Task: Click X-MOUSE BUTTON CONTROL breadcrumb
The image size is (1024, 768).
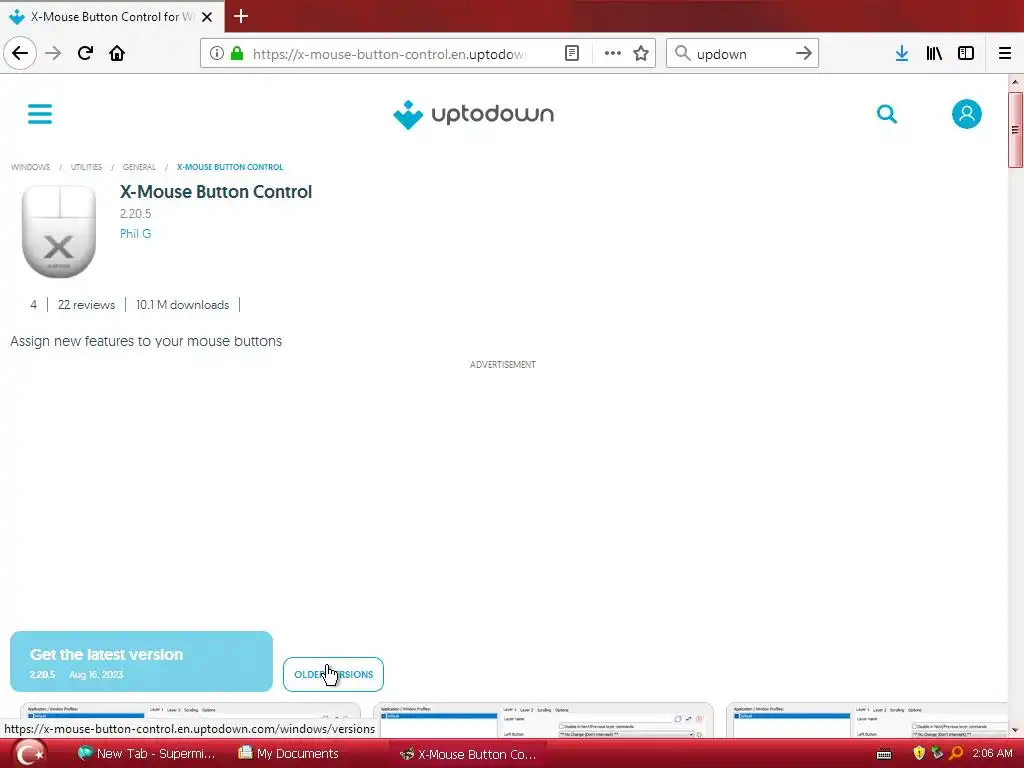Action: pyautogui.click(x=230, y=167)
